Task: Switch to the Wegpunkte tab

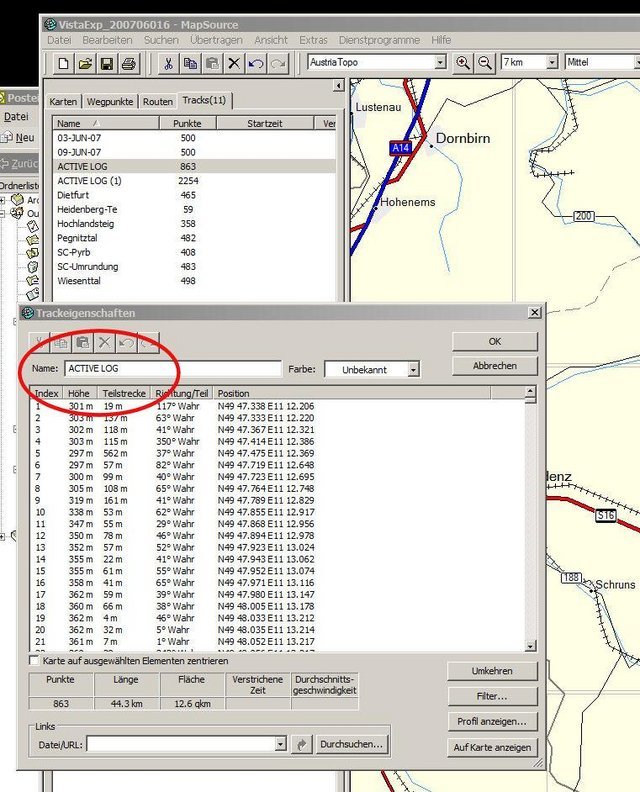Action: [110, 102]
